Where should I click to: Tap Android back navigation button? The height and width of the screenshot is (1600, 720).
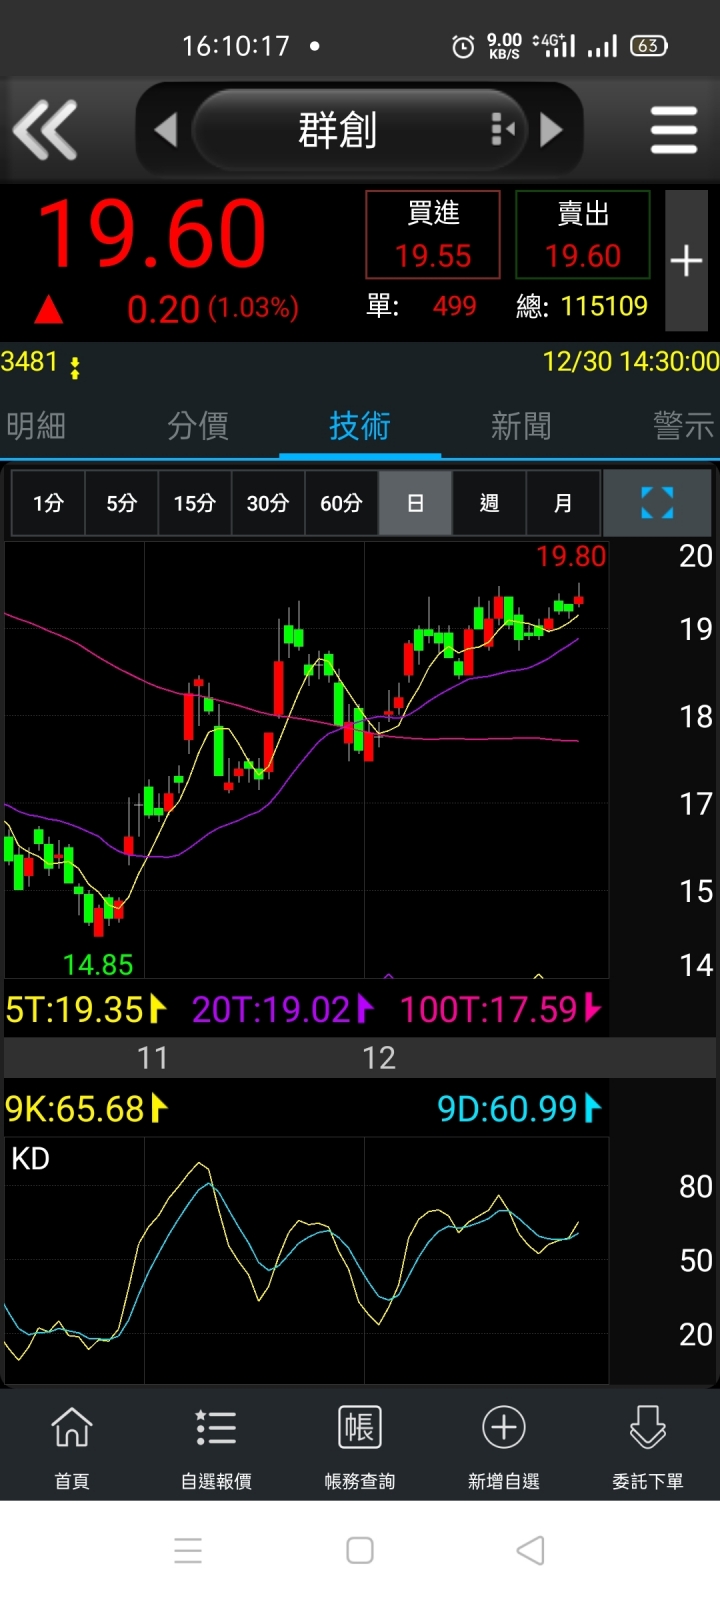530,1551
